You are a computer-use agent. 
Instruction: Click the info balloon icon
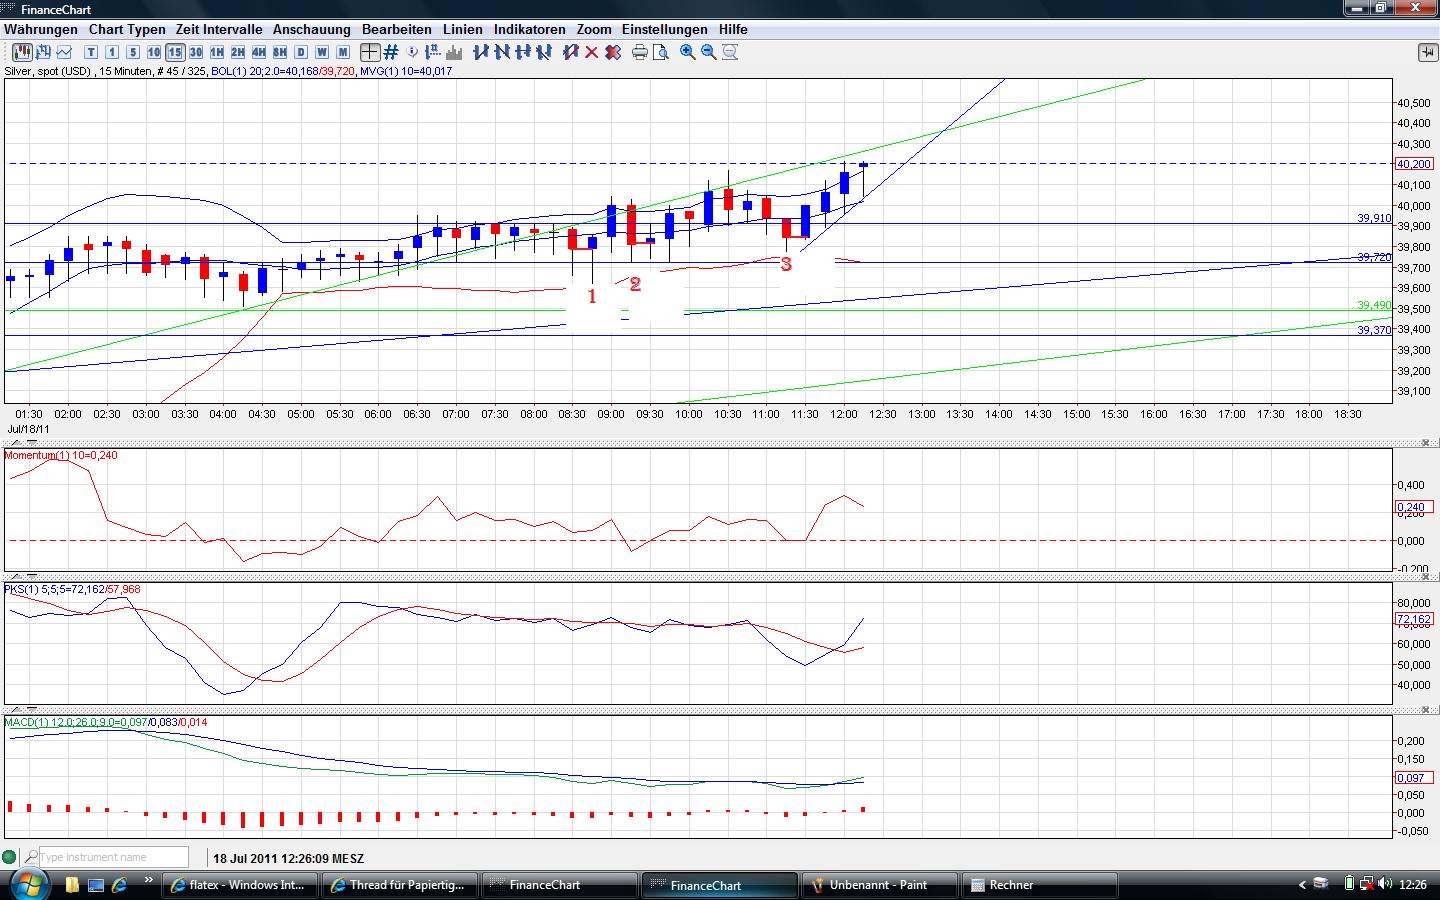[412, 52]
